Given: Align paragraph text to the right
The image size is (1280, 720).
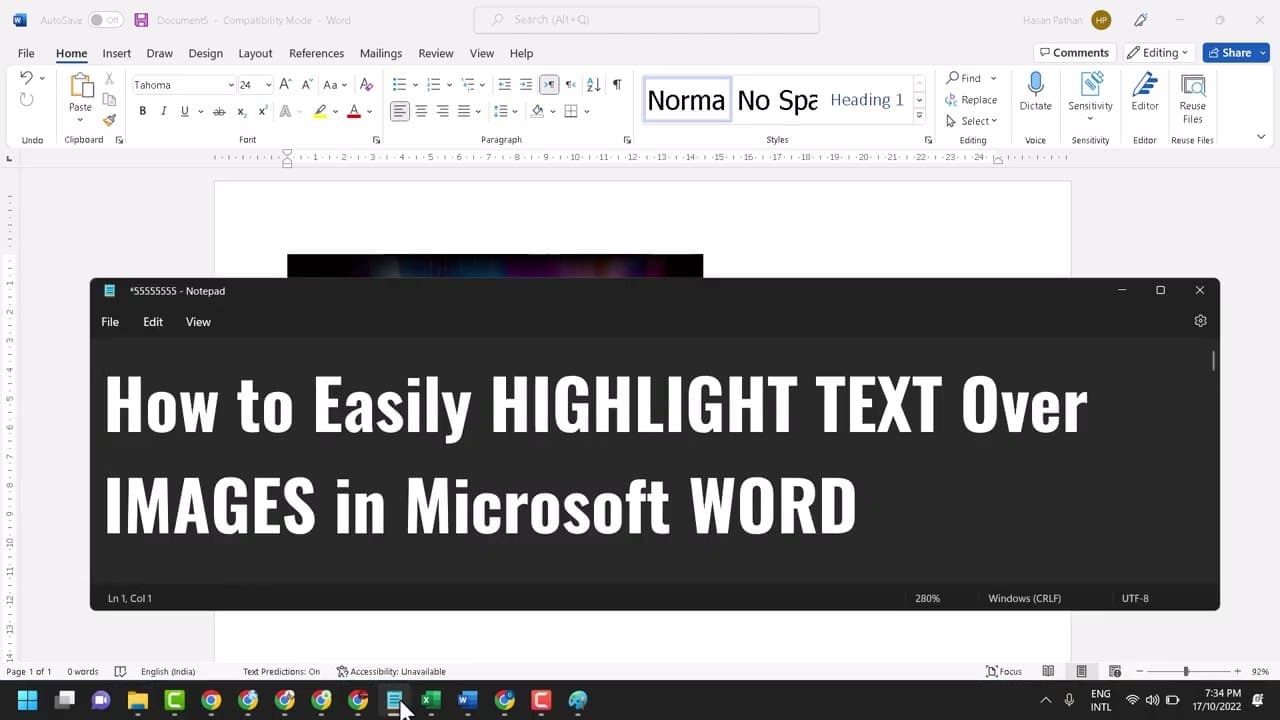Looking at the screenshot, I should tap(442, 111).
